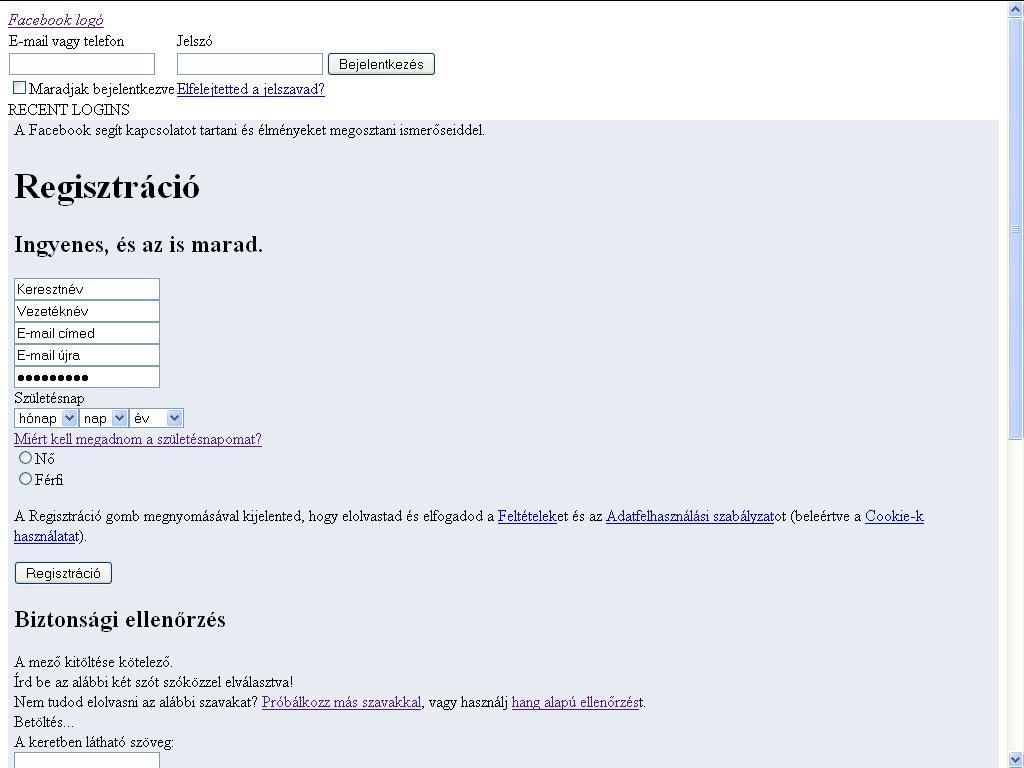Click the scrollbar down arrow
The image size is (1024, 768).
coord(1016,759)
